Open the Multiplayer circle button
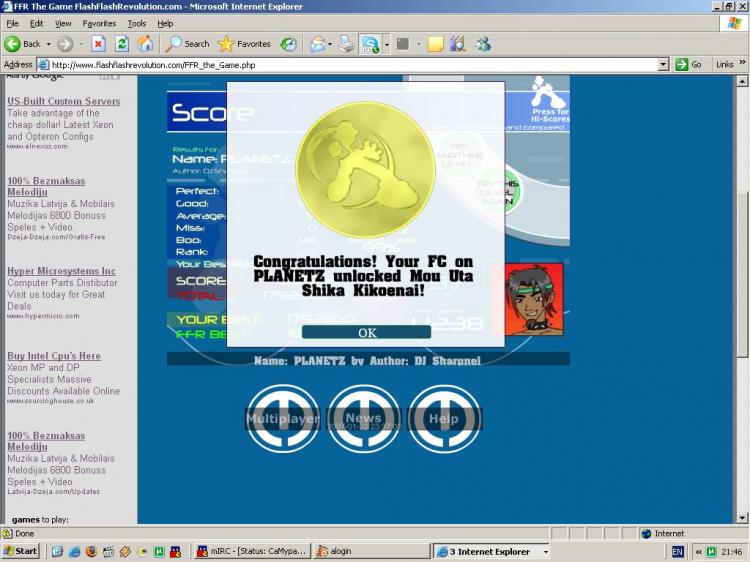Image resolution: width=750 pixels, height=562 pixels. tap(283, 418)
